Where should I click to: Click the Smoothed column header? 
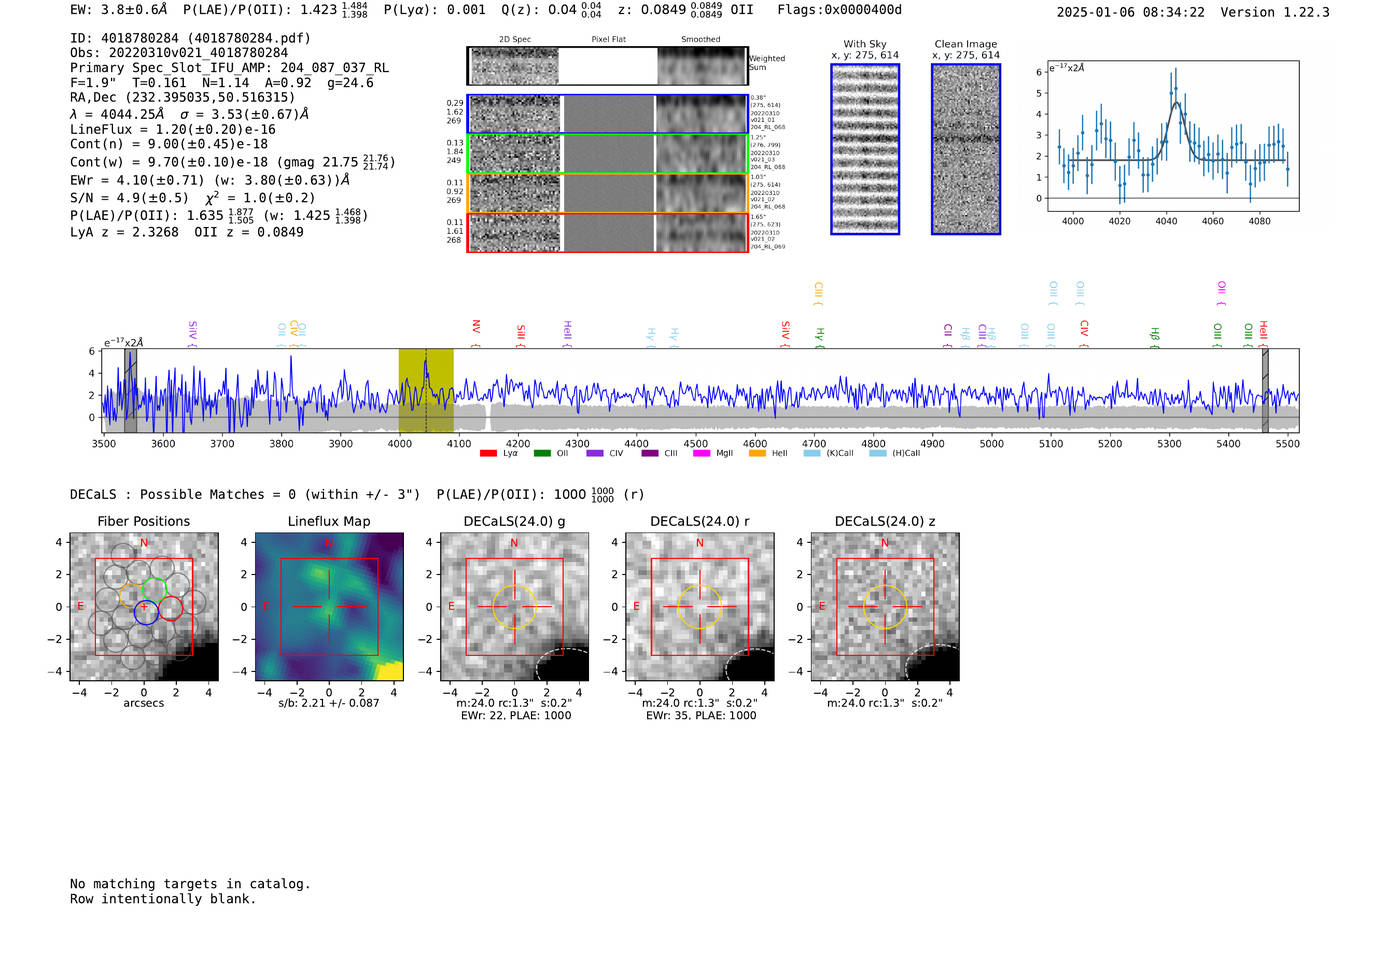point(701,40)
